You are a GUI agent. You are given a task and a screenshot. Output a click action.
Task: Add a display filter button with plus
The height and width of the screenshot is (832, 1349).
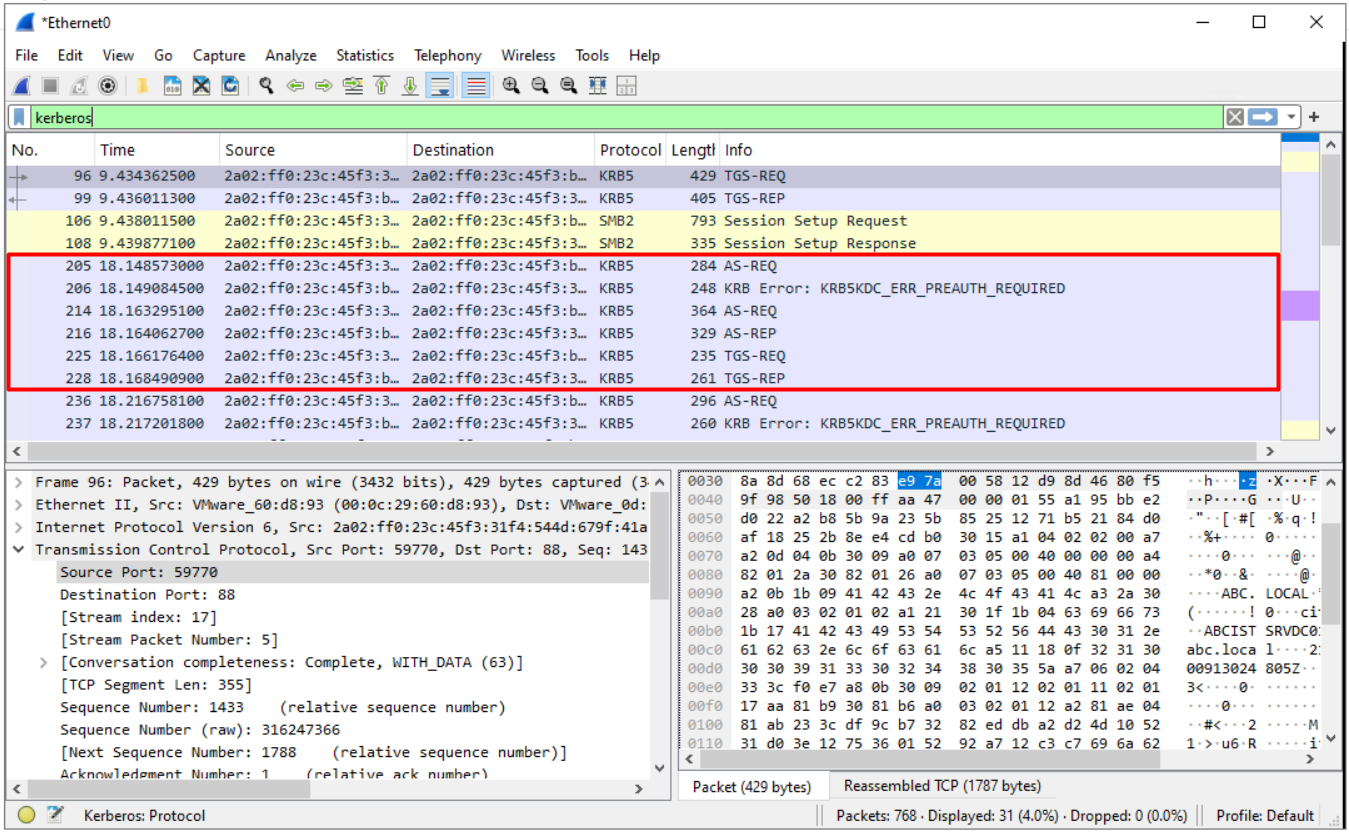click(x=1314, y=117)
